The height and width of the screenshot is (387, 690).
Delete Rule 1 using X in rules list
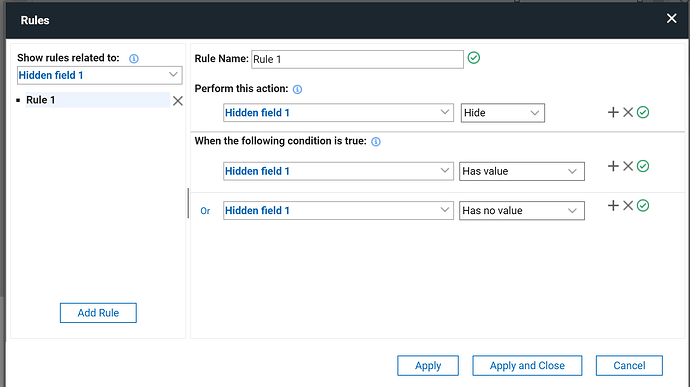tap(178, 101)
